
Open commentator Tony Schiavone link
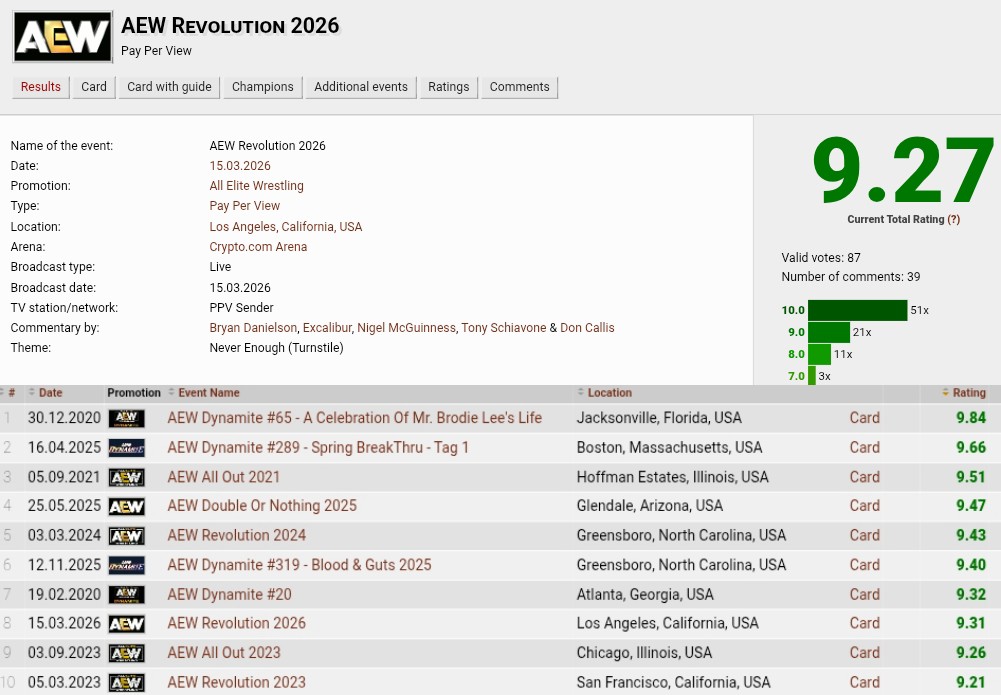pyautogui.click(x=504, y=328)
